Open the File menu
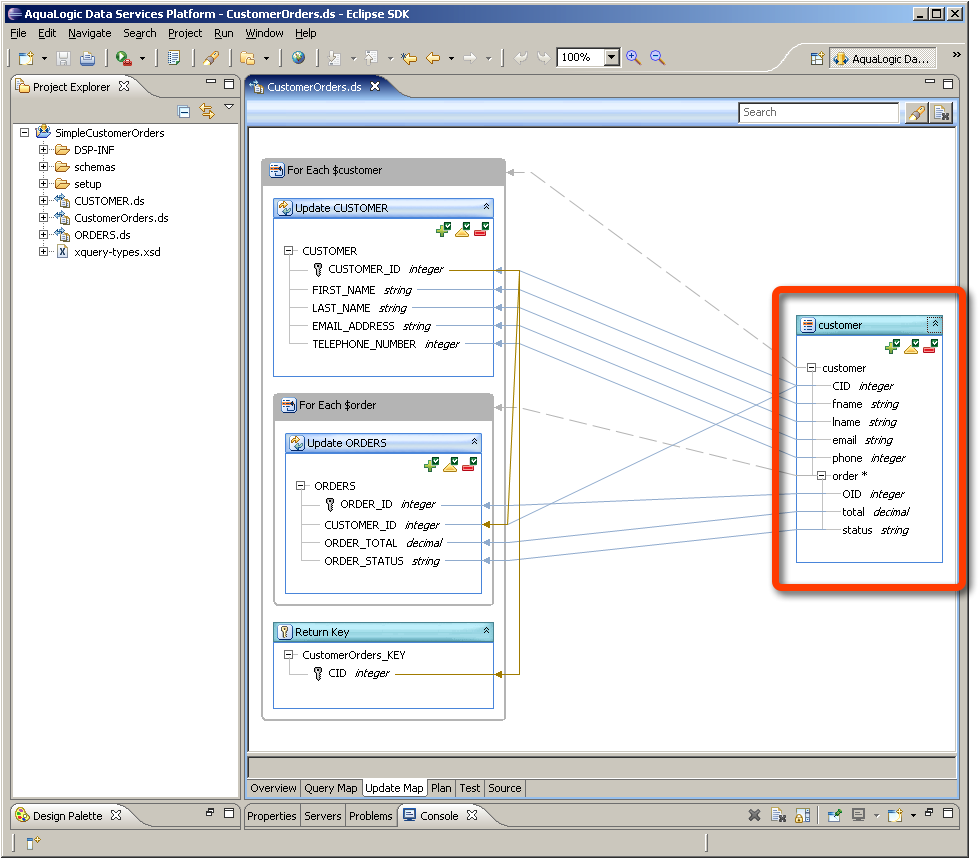 [x=18, y=33]
